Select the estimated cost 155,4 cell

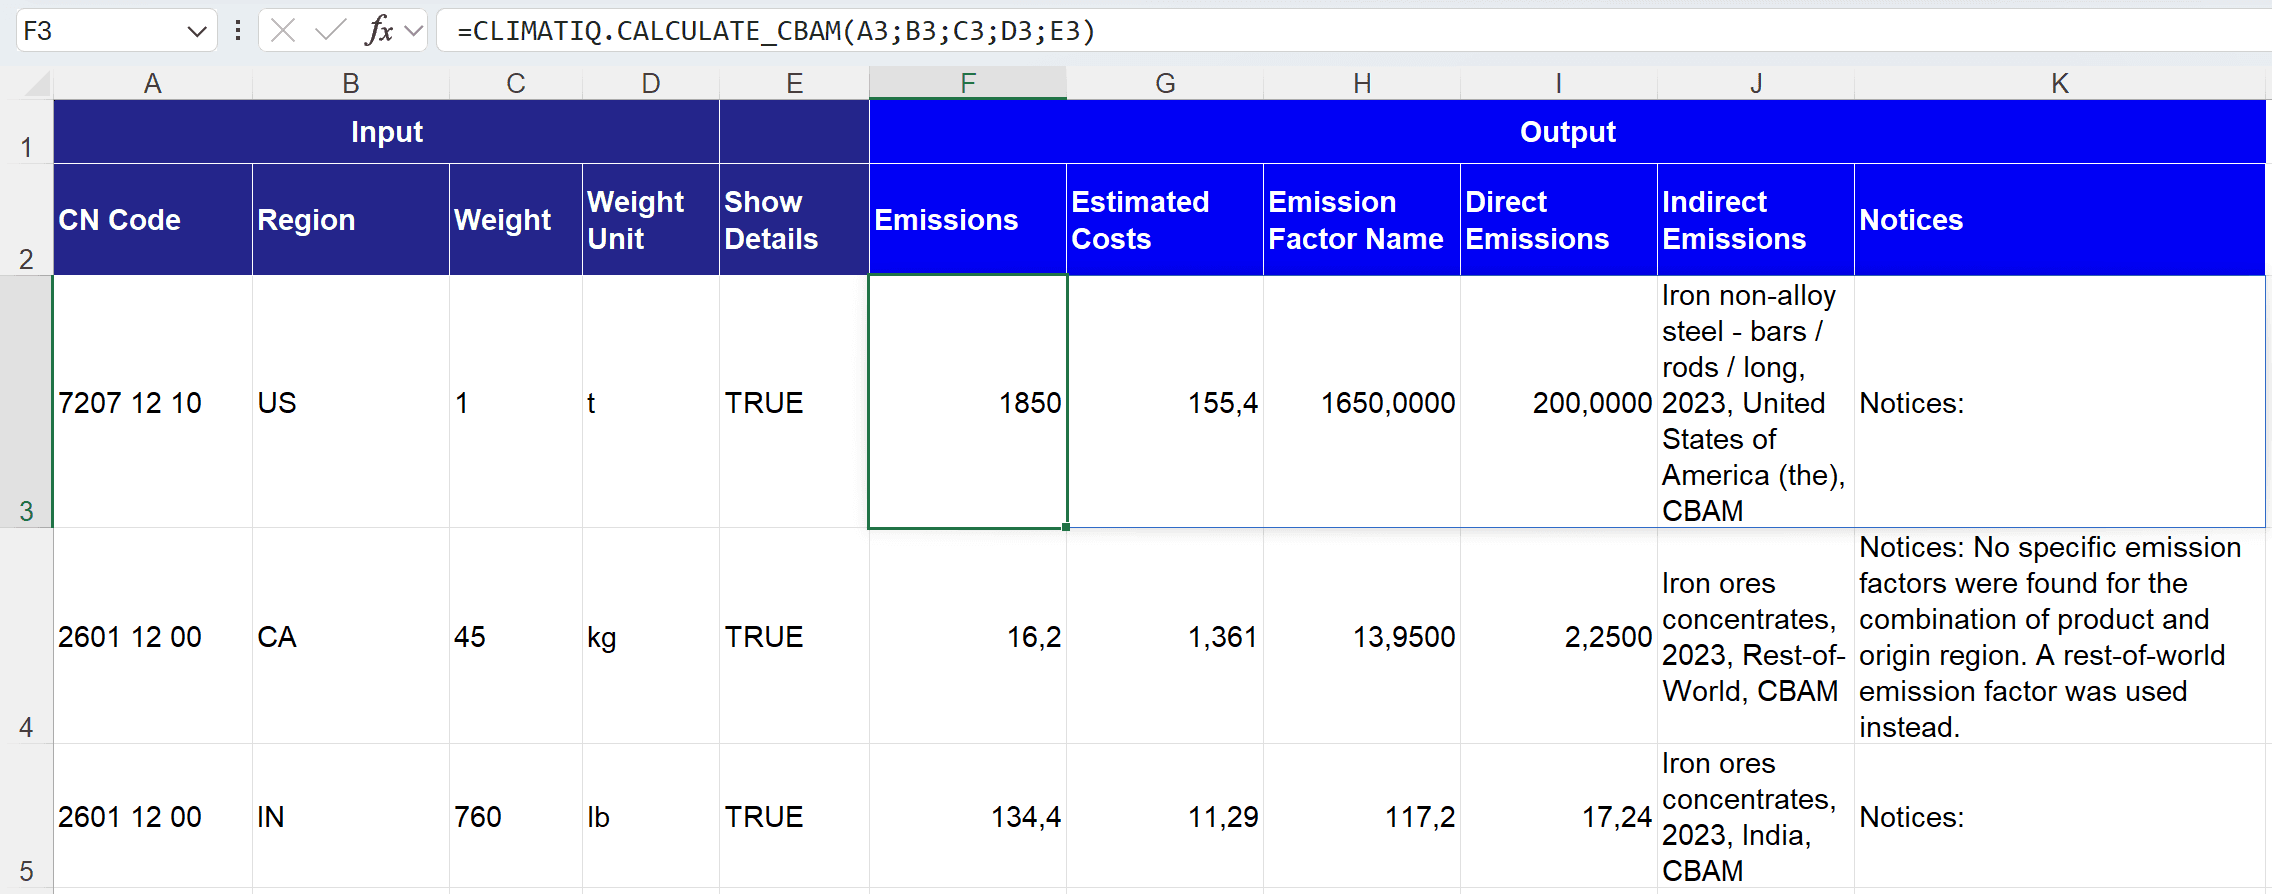point(1164,402)
